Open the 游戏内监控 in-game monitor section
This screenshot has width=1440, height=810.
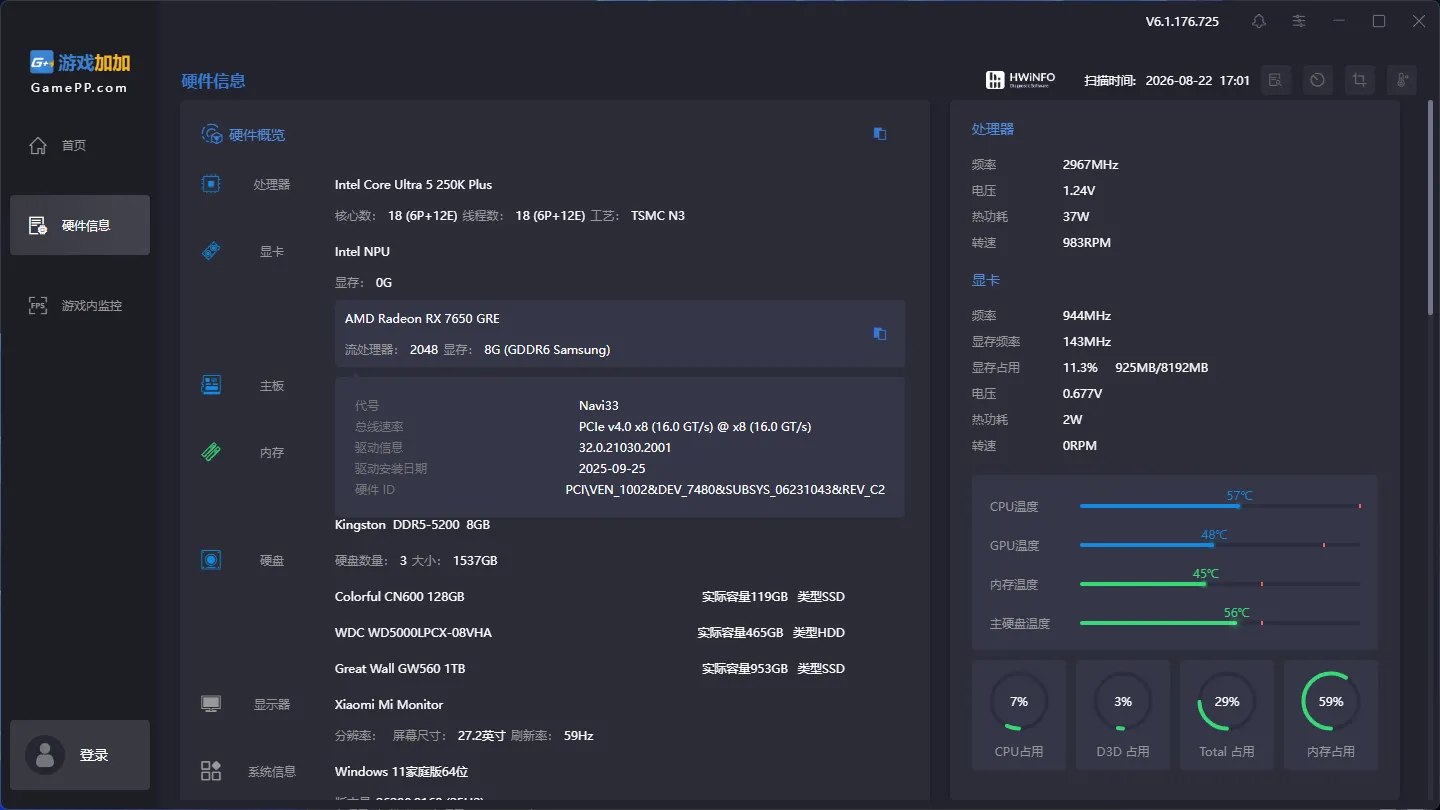click(x=80, y=306)
